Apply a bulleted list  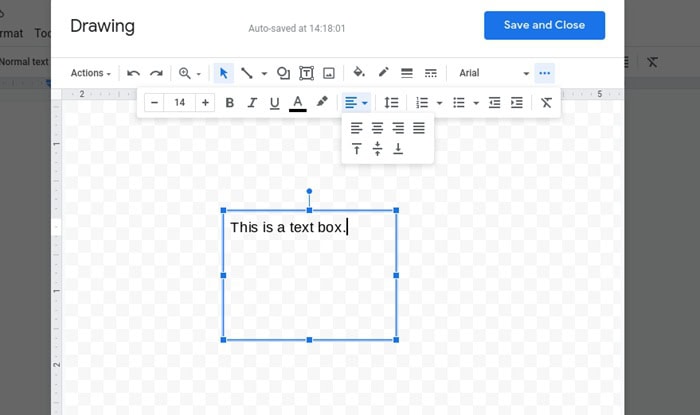(x=459, y=103)
